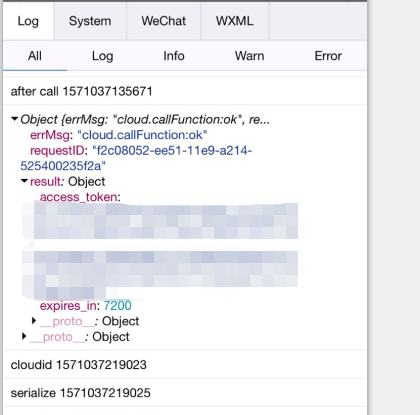Show All log levels

click(35, 56)
